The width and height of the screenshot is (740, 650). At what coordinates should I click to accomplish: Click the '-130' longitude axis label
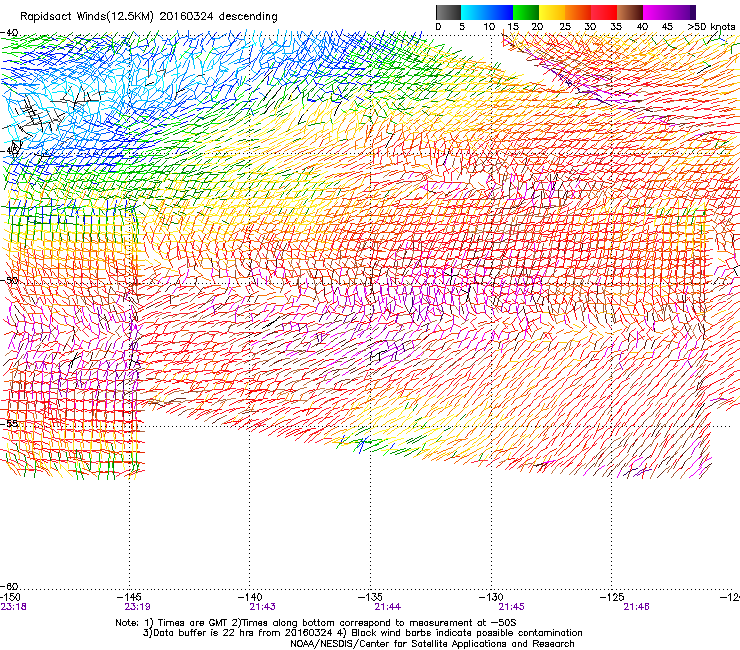[x=491, y=597]
